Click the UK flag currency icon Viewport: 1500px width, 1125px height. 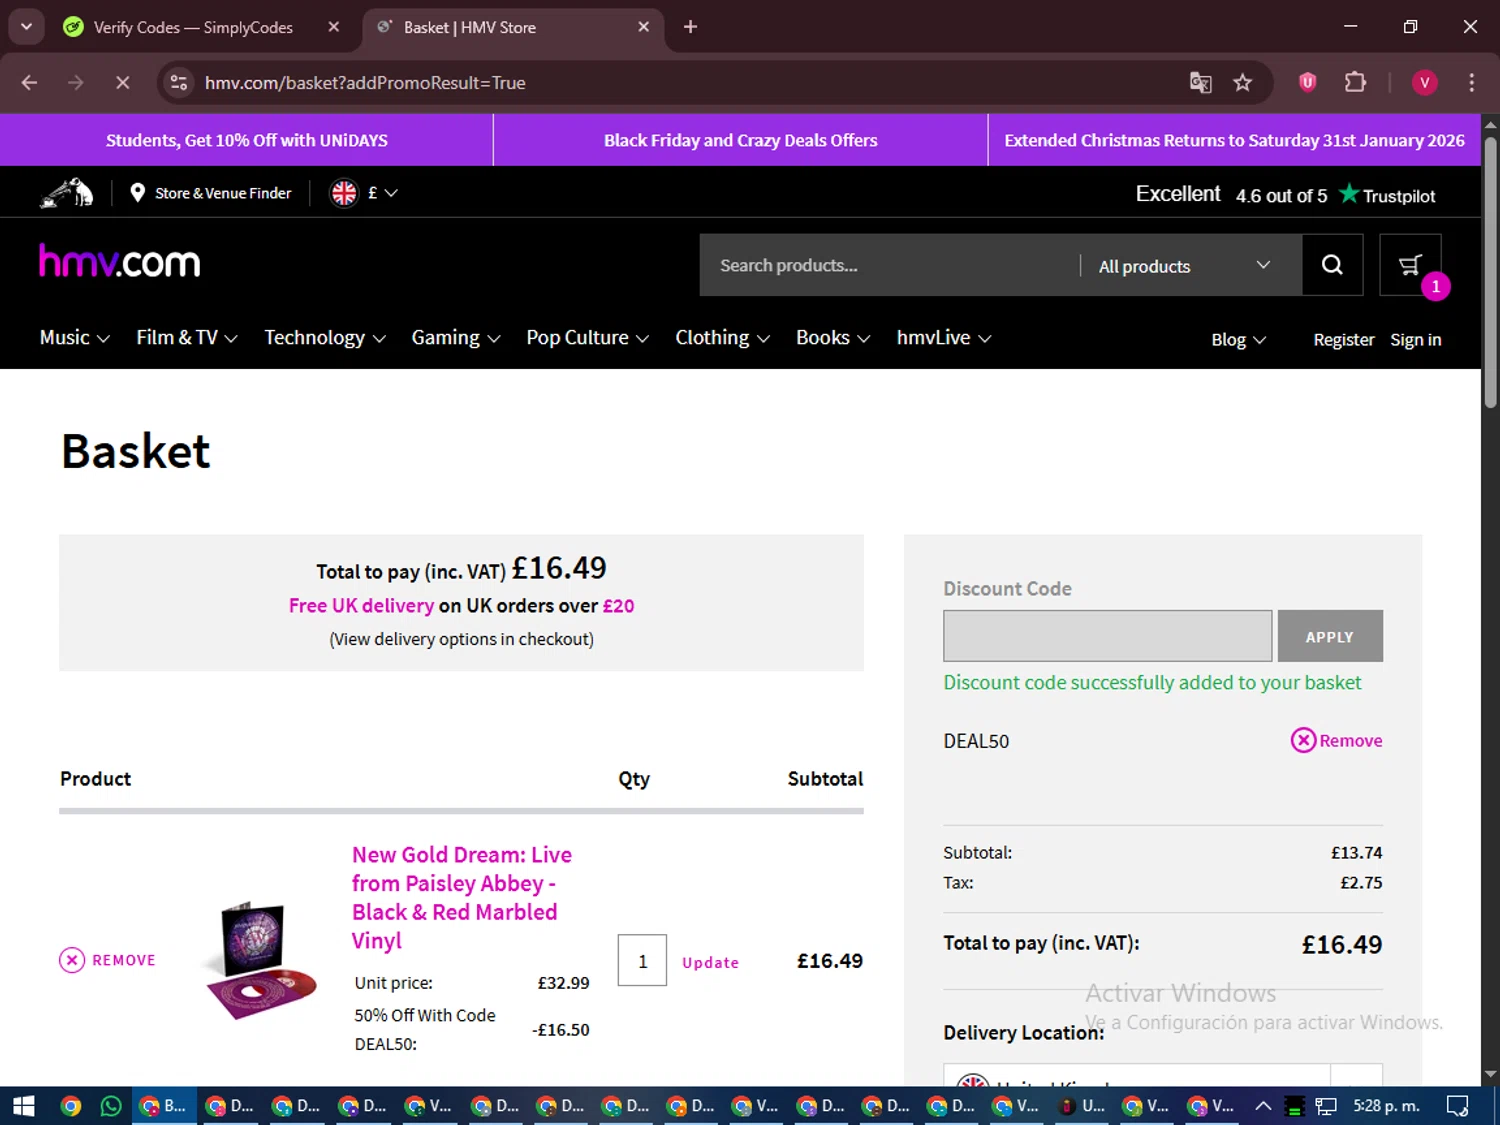tap(344, 193)
